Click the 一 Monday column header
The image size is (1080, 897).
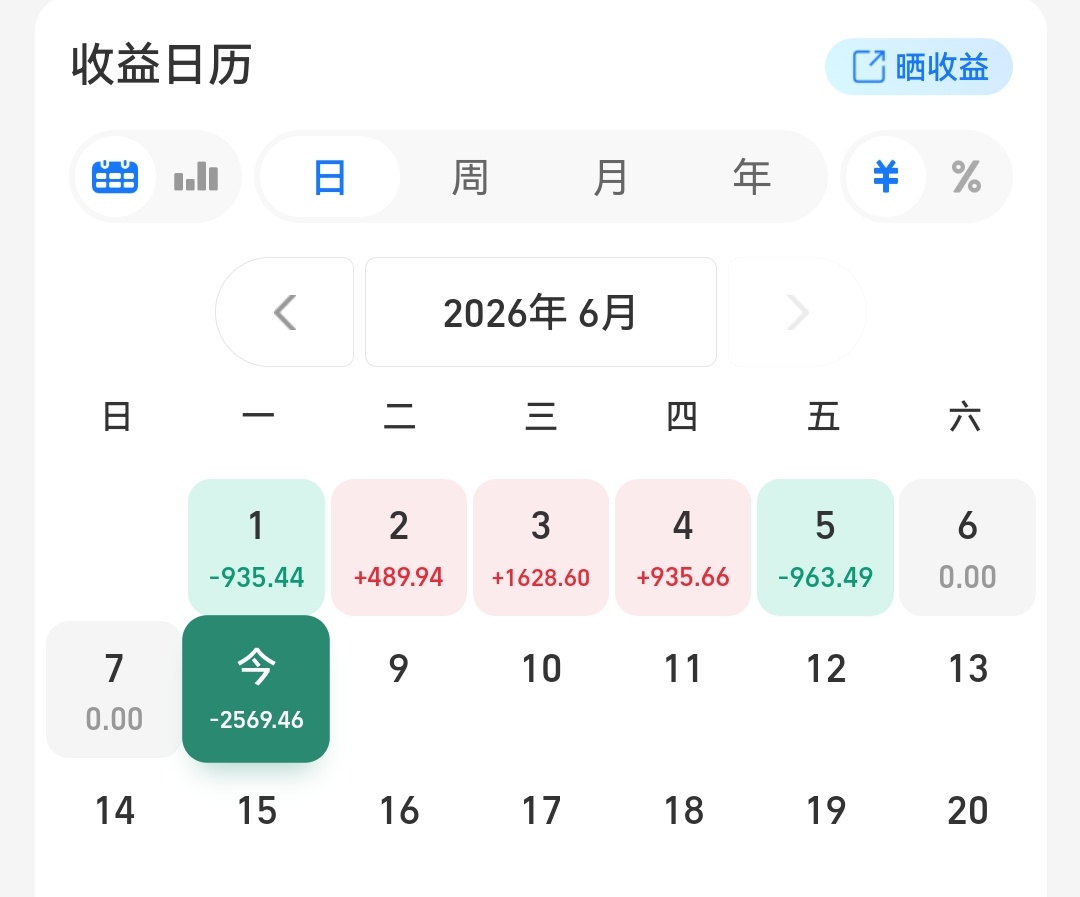tap(258, 416)
